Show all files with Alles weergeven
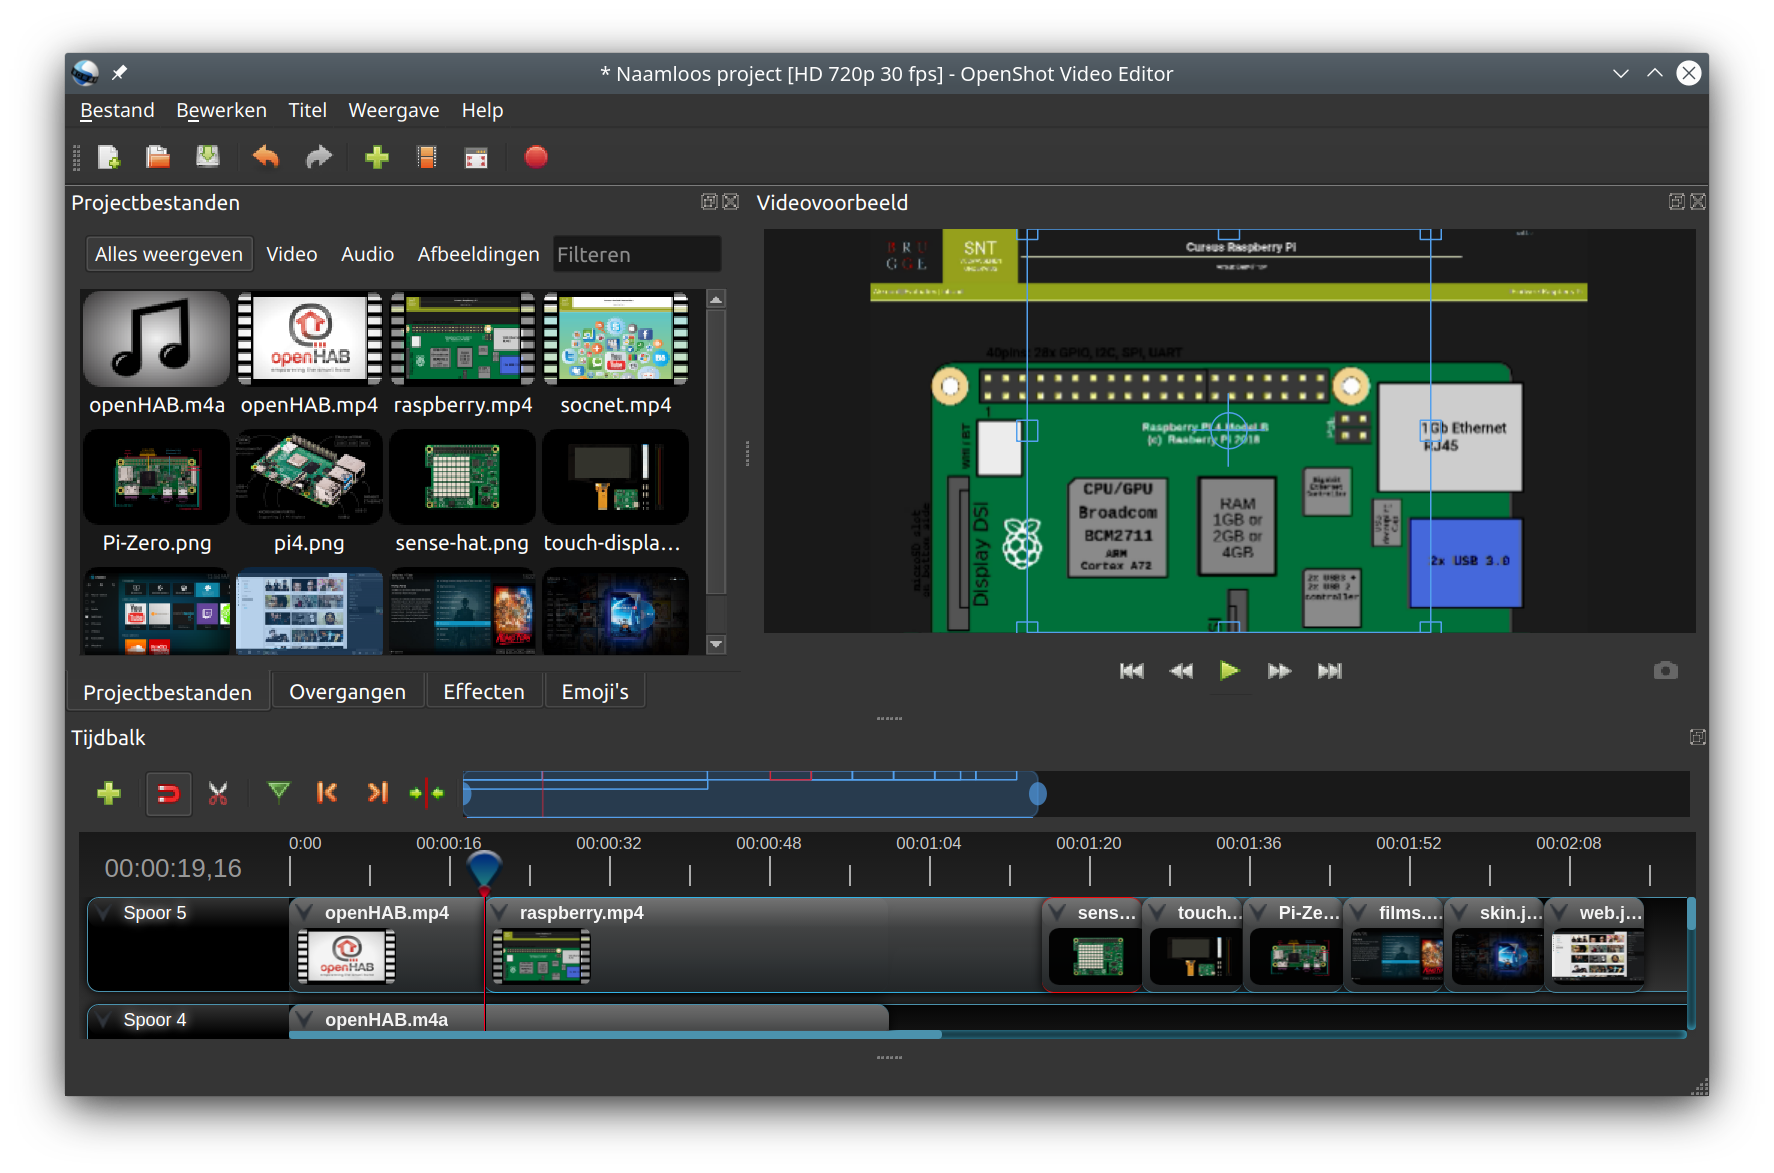The height and width of the screenshot is (1173, 1774). tap(169, 254)
